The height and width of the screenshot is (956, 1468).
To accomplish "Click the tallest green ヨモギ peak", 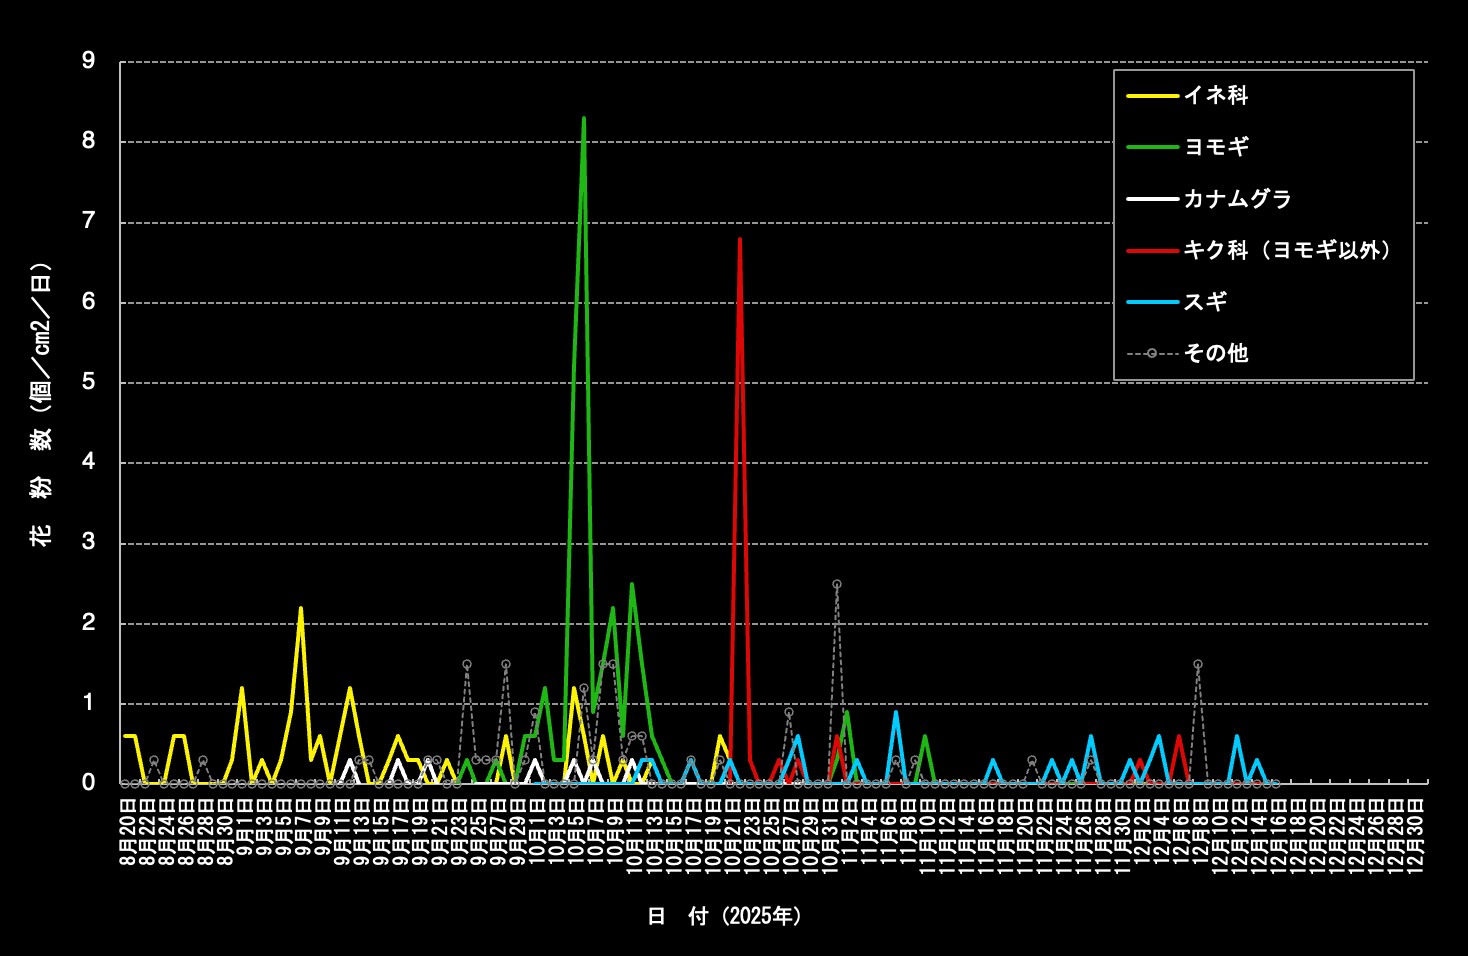I will tap(583, 119).
